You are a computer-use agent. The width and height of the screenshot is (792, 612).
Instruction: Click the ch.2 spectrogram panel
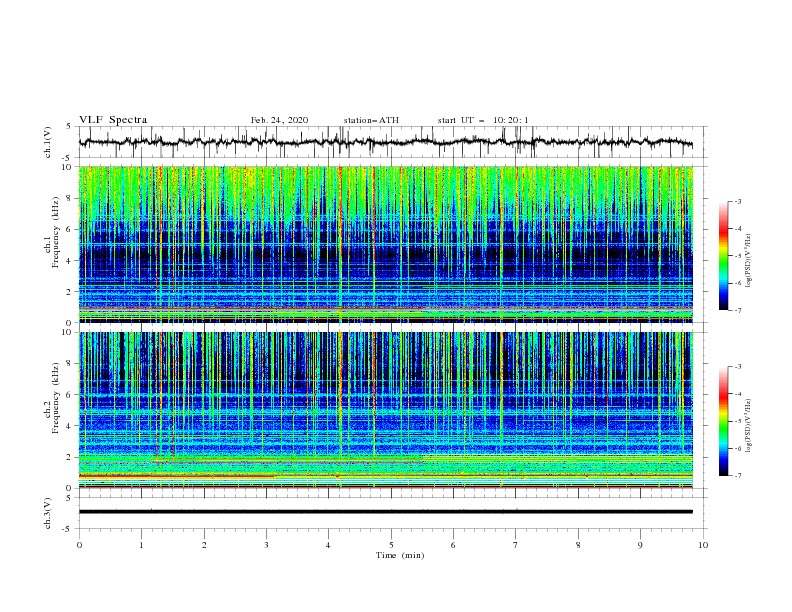[x=385, y=410]
